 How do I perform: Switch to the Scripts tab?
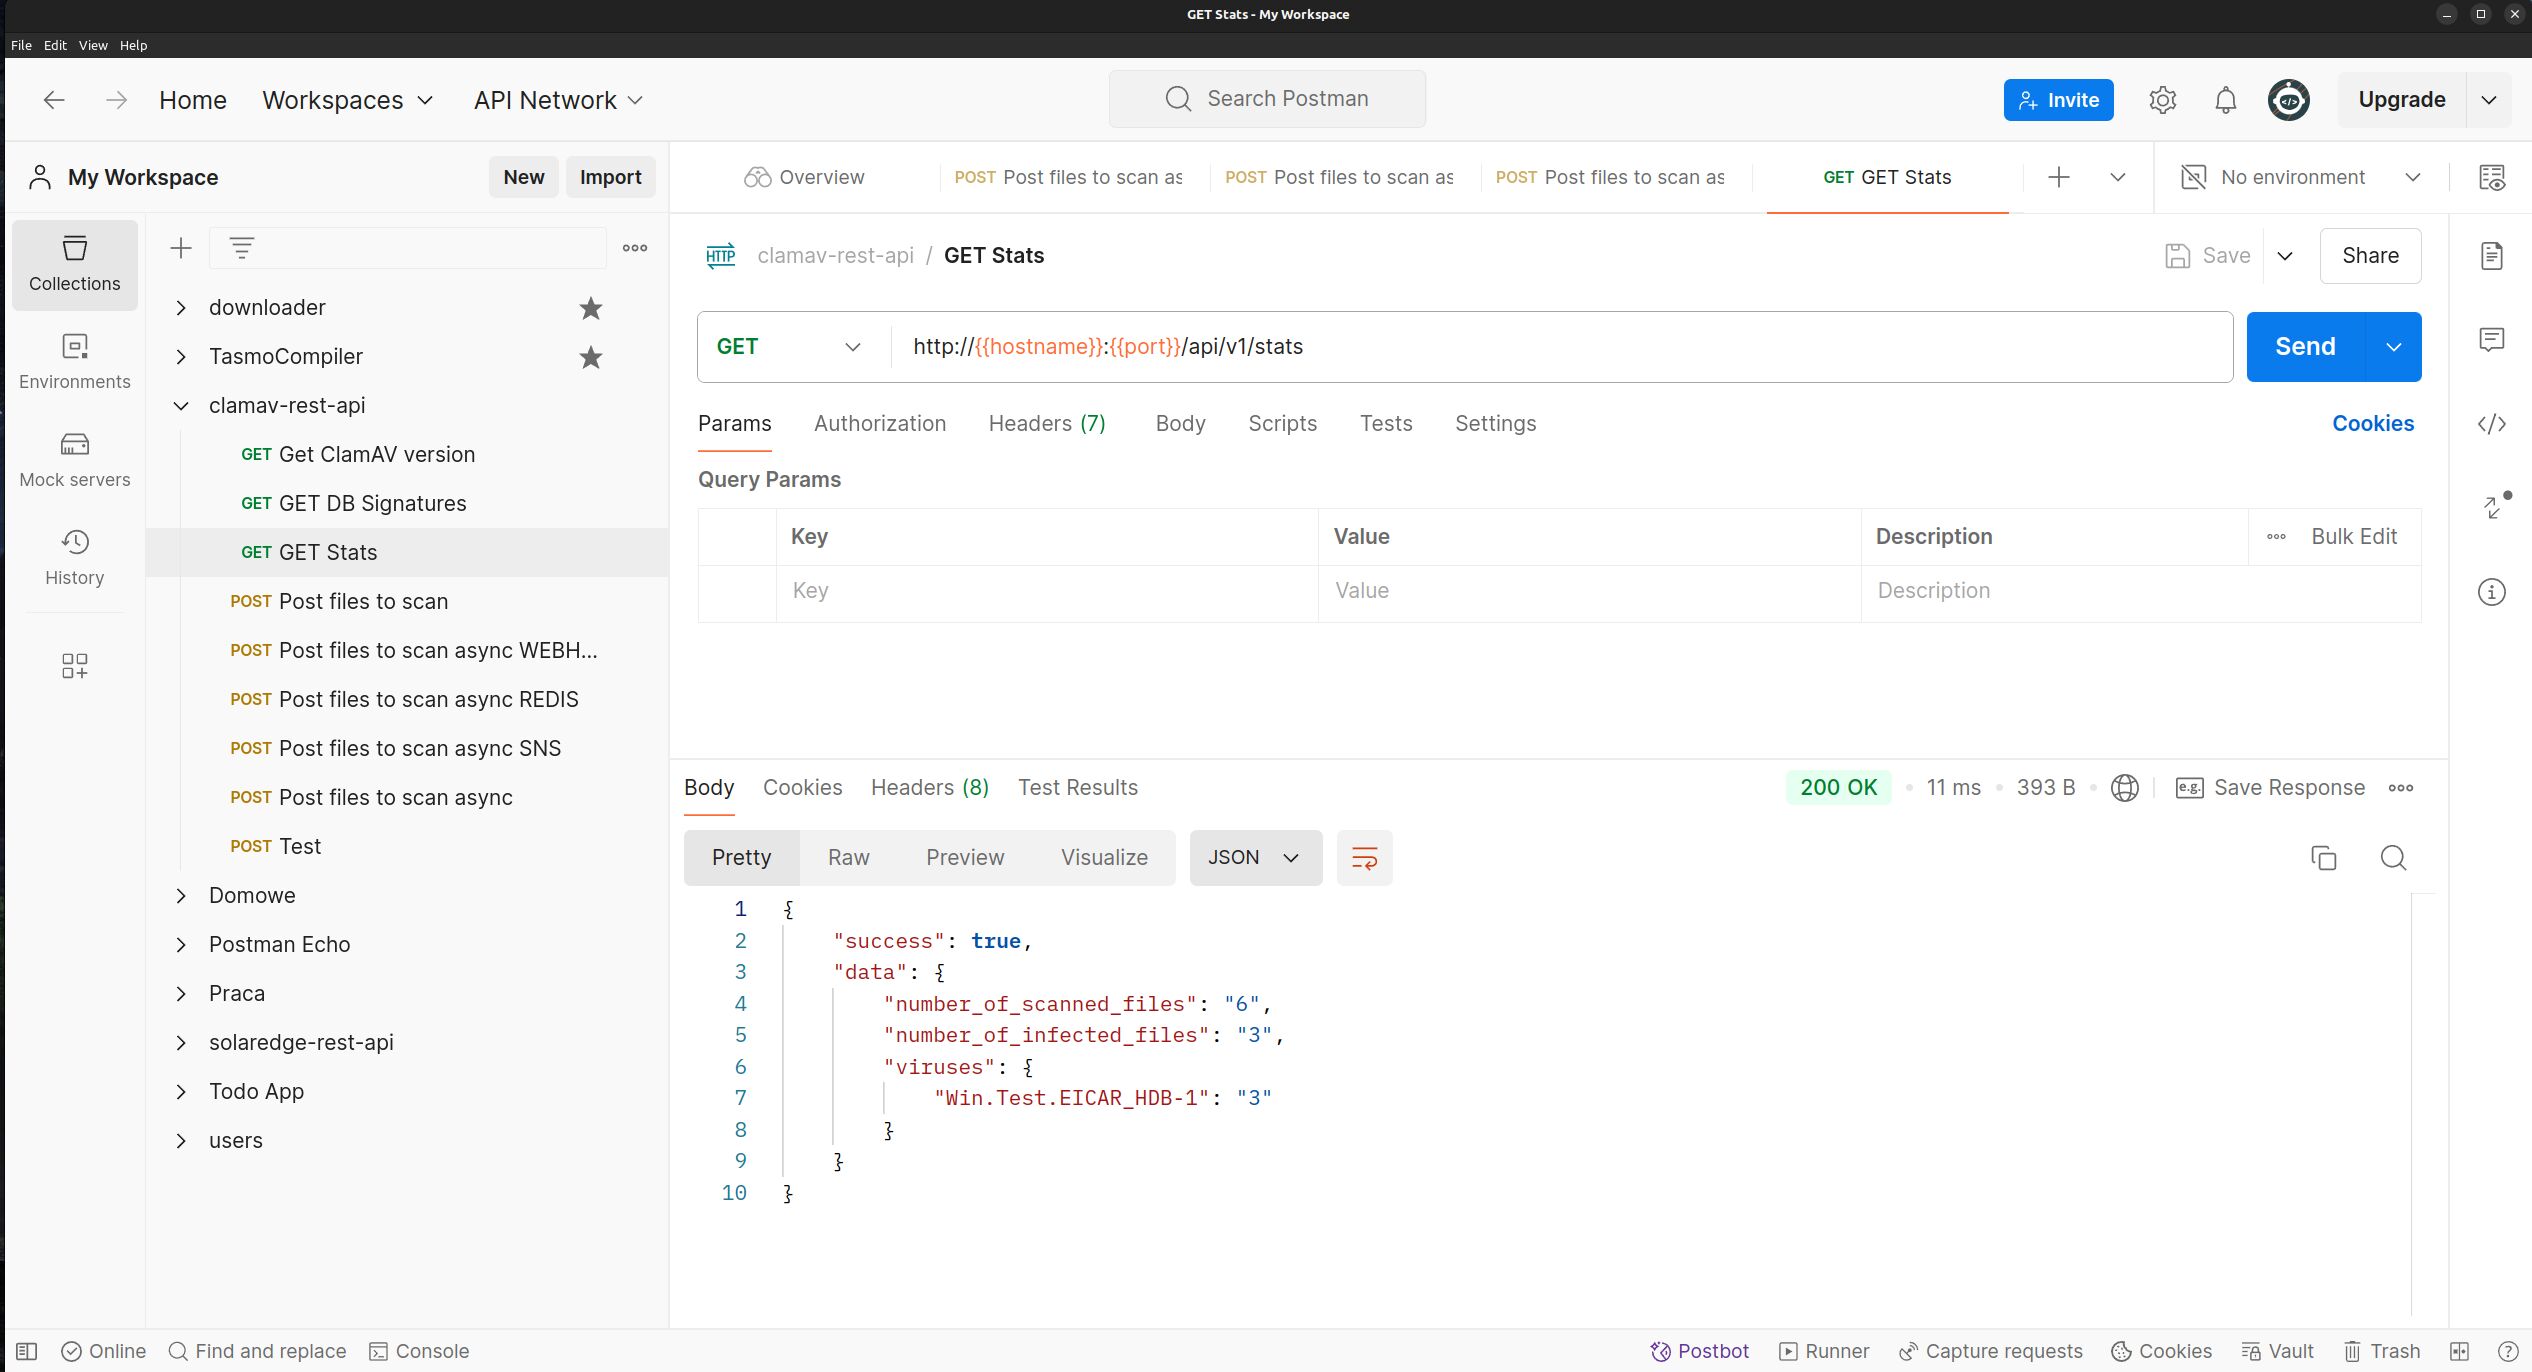pos(1282,424)
